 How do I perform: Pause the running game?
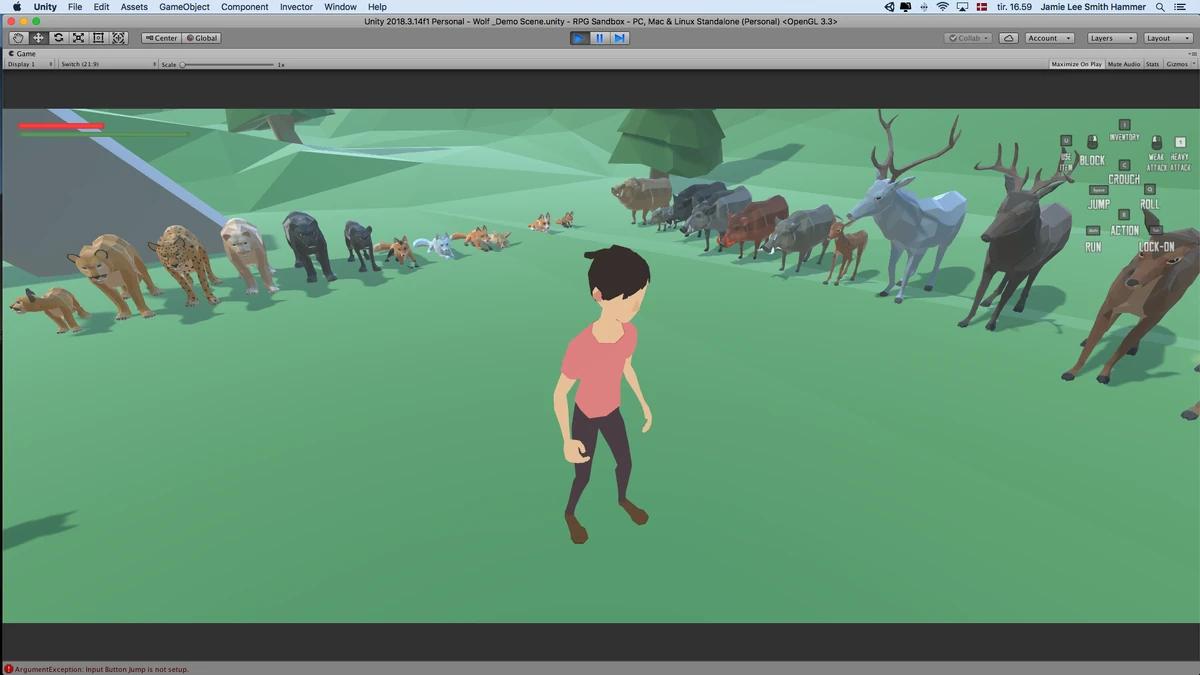pyautogui.click(x=599, y=38)
